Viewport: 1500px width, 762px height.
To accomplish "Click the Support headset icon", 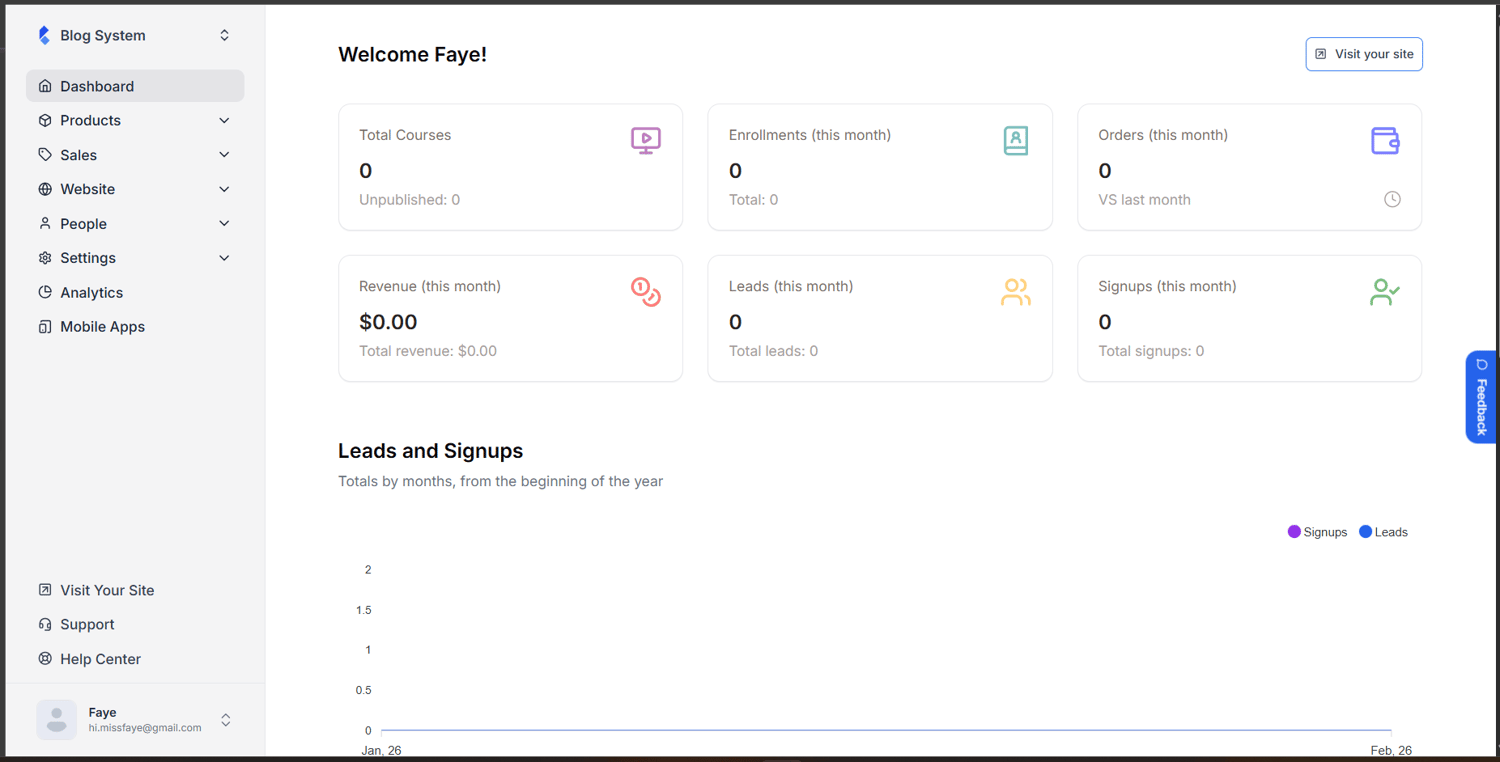I will click(45, 624).
